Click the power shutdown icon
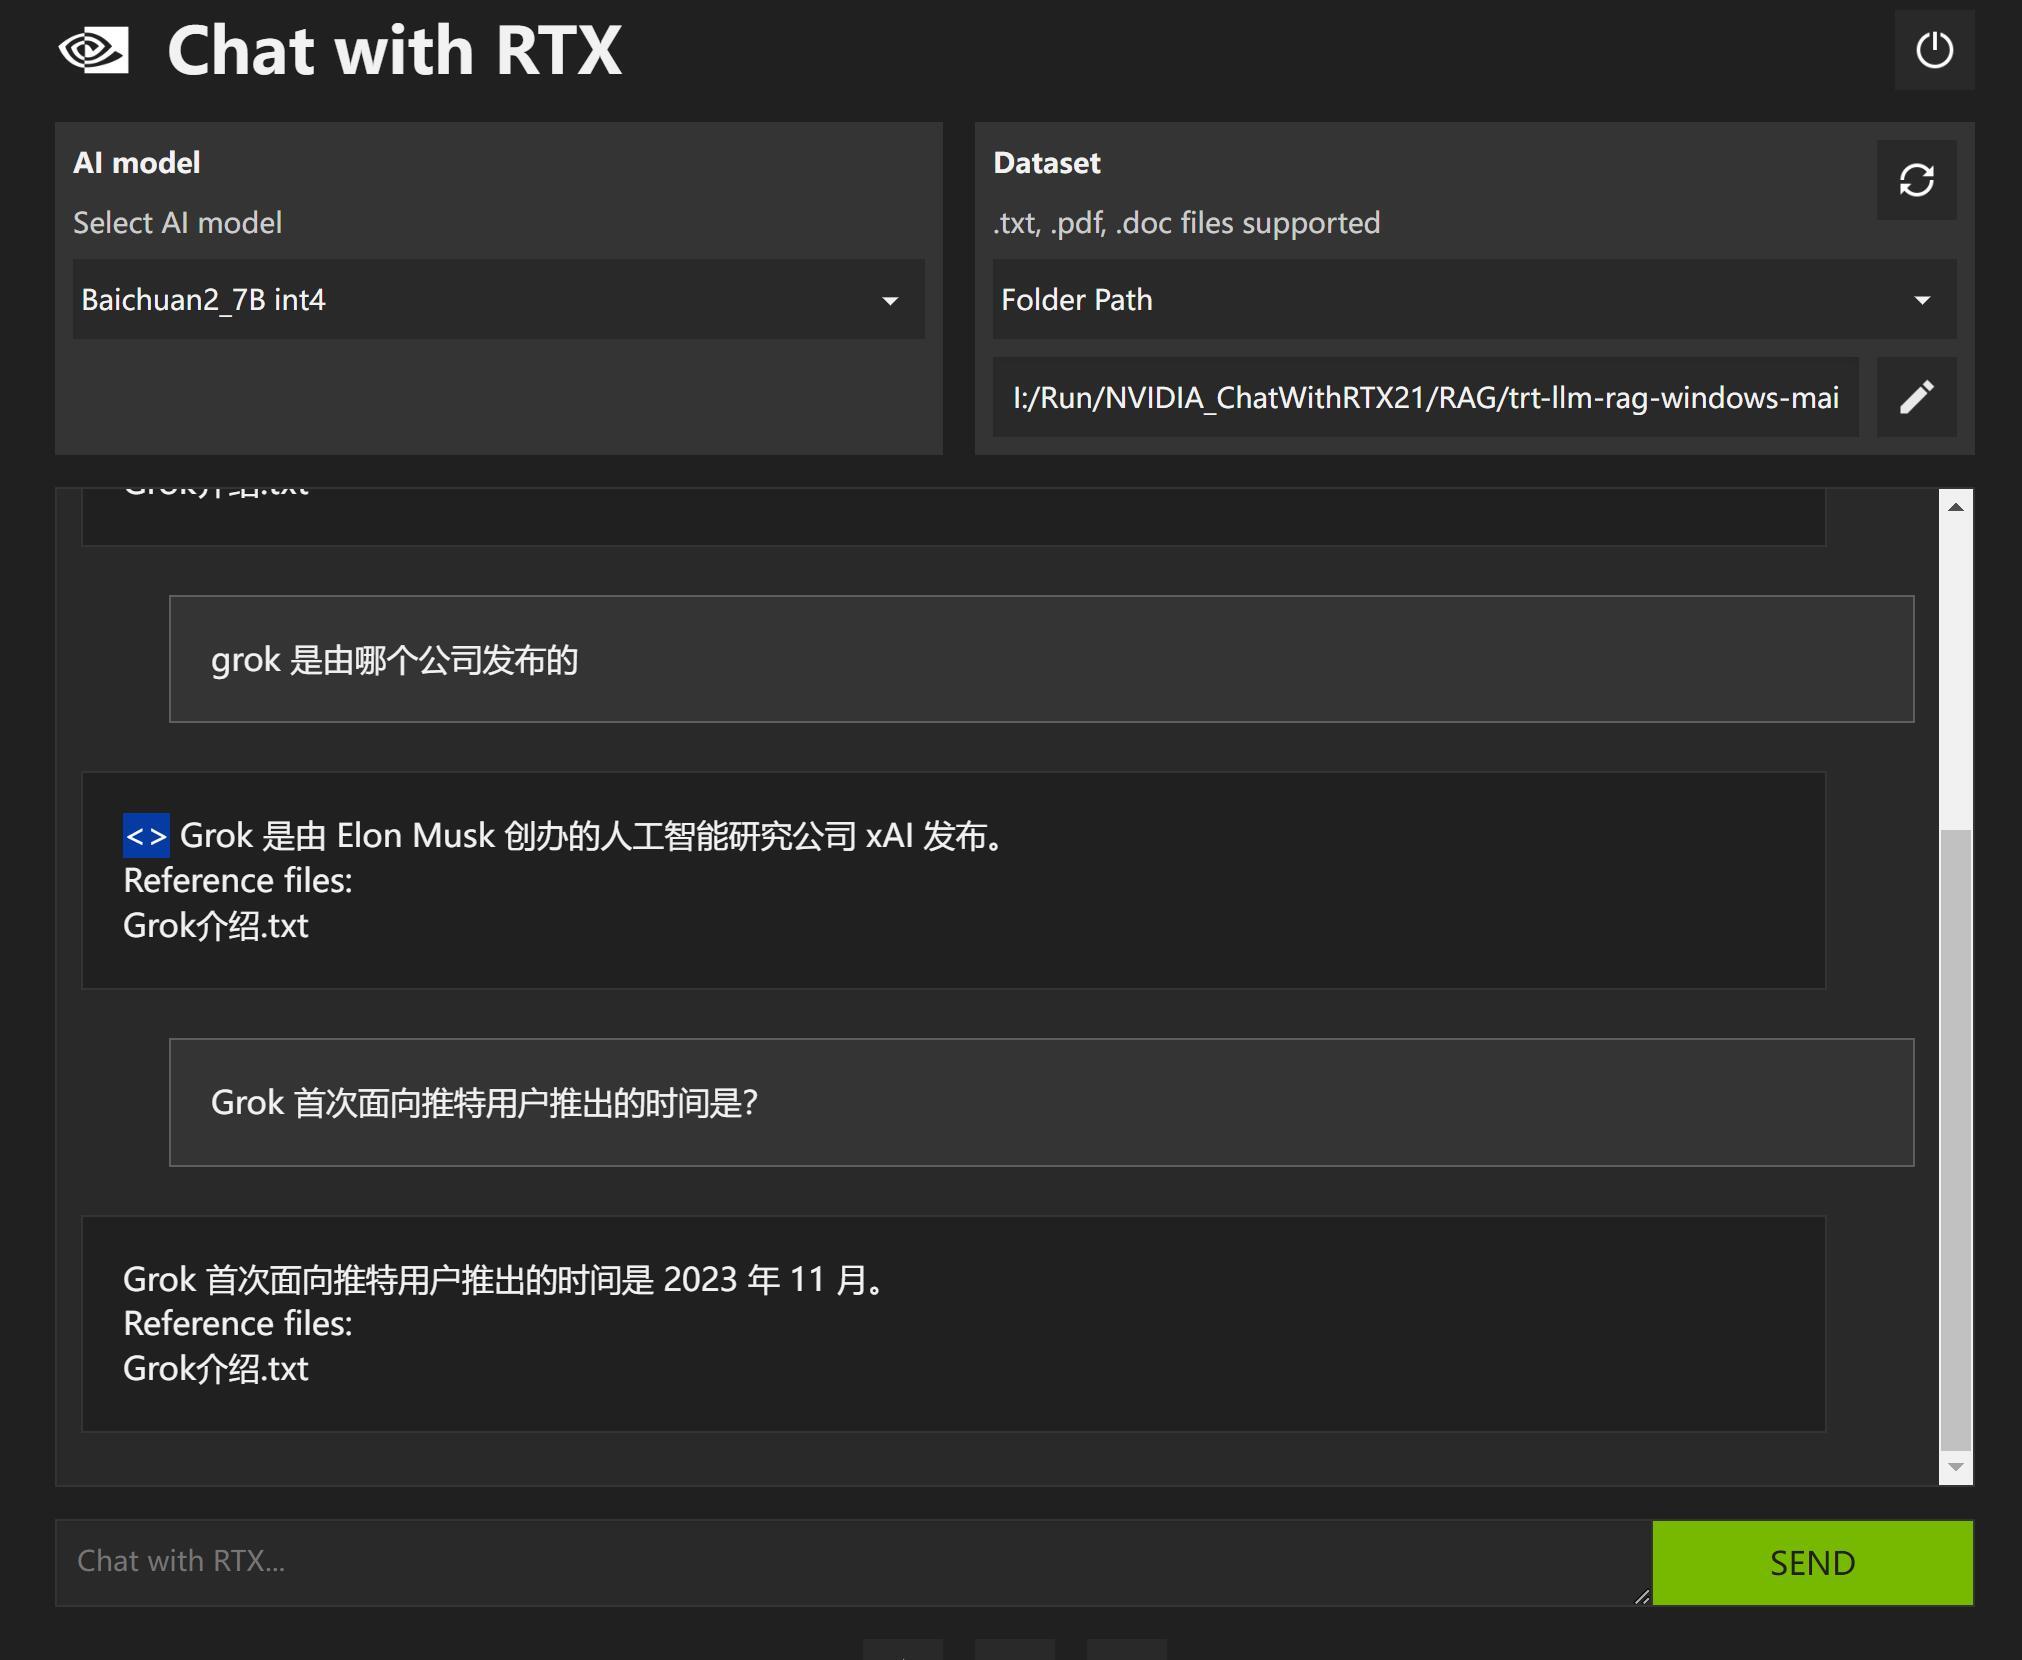Image resolution: width=2022 pixels, height=1660 pixels. [x=1934, y=50]
